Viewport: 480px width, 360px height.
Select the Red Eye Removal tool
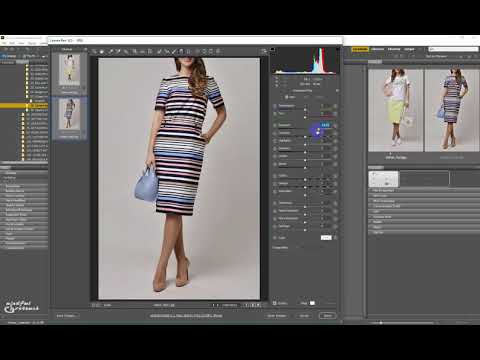click(167, 52)
